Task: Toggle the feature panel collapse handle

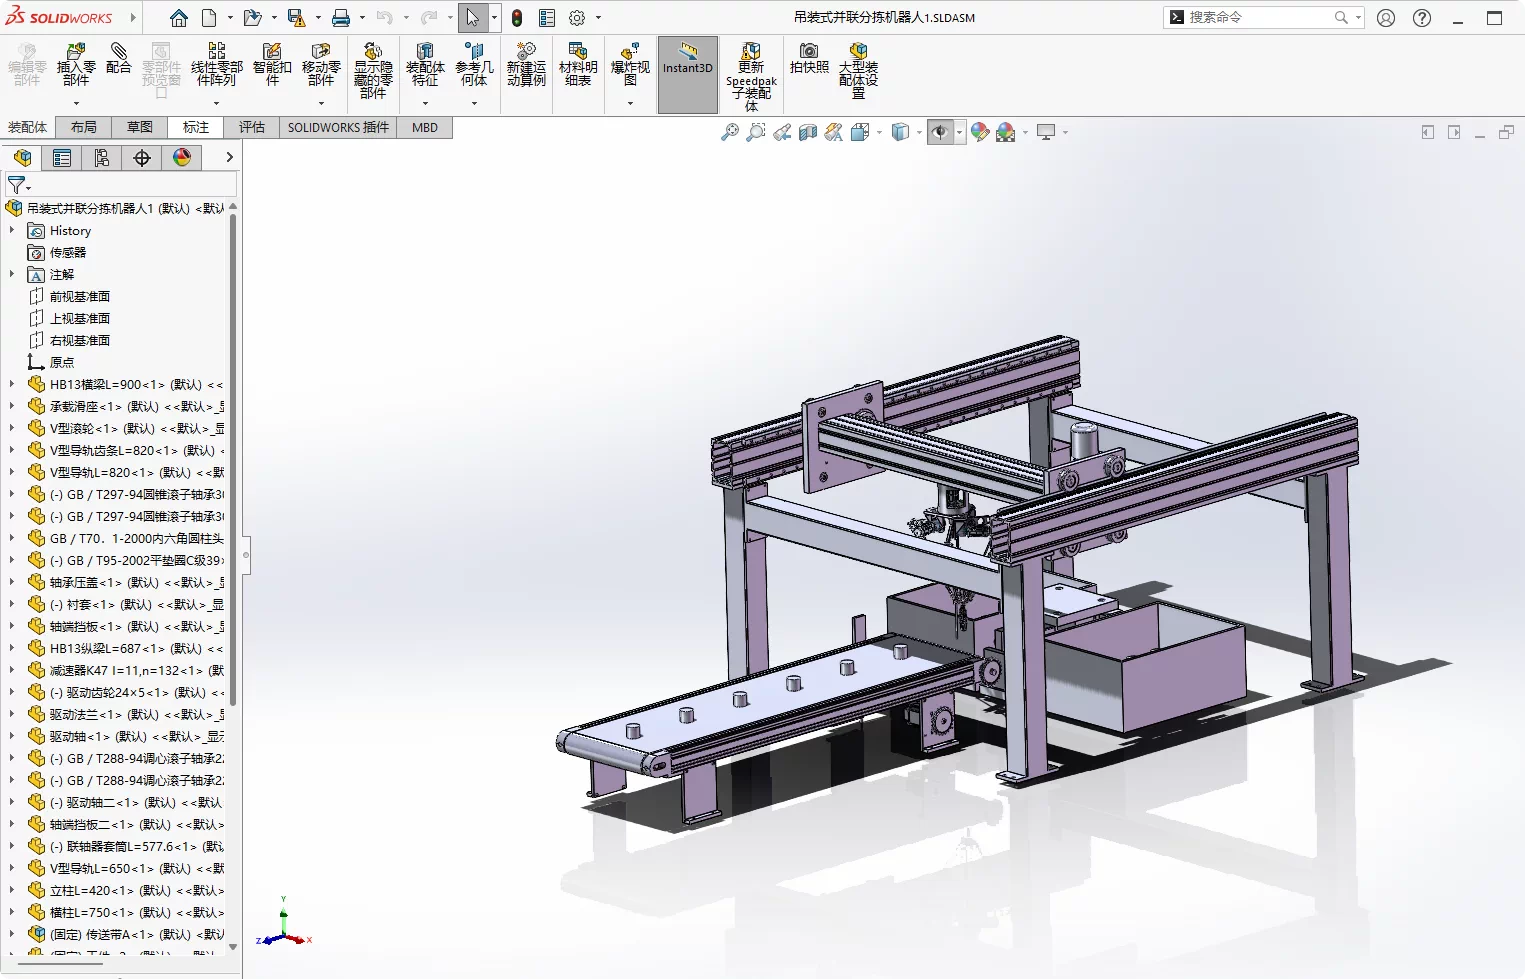Action: tap(246, 555)
